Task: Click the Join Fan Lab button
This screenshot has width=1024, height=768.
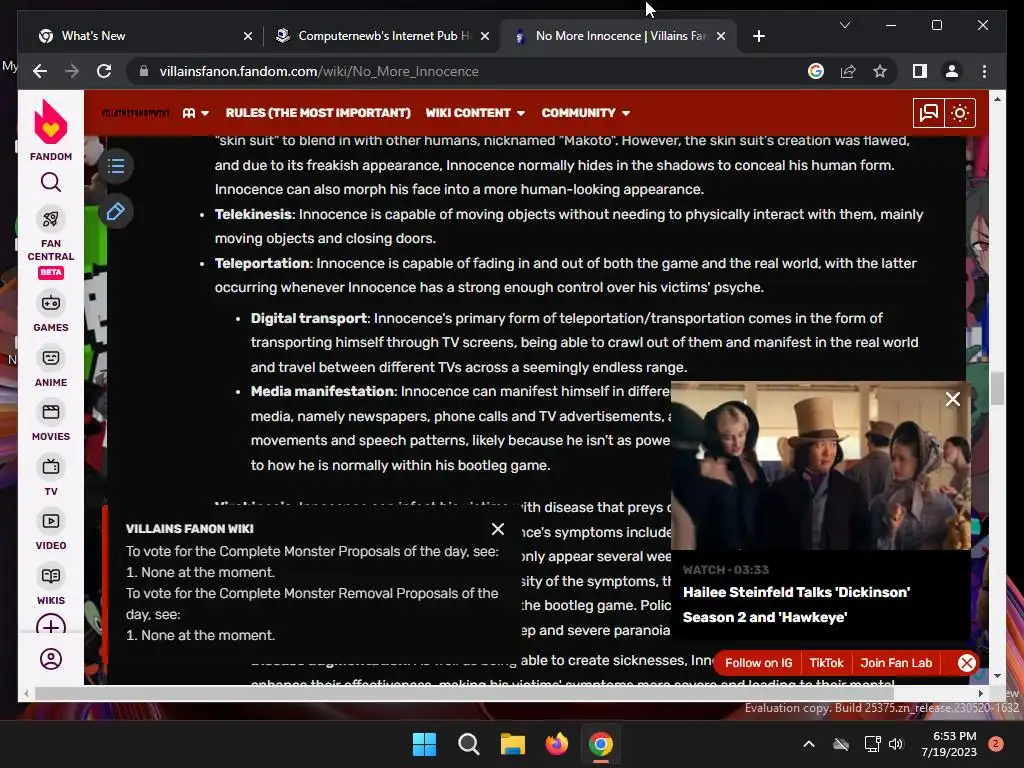Action: 896,663
